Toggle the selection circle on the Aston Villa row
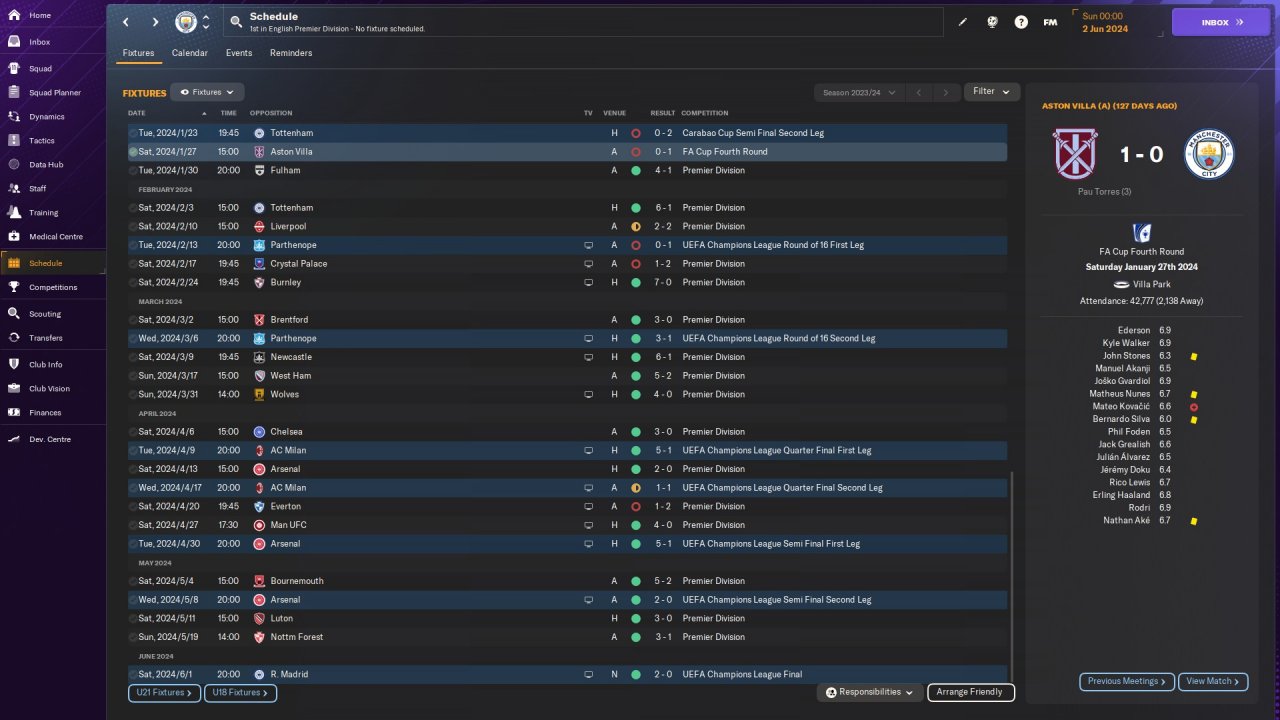1280x720 pixels. tap(133, 152)
